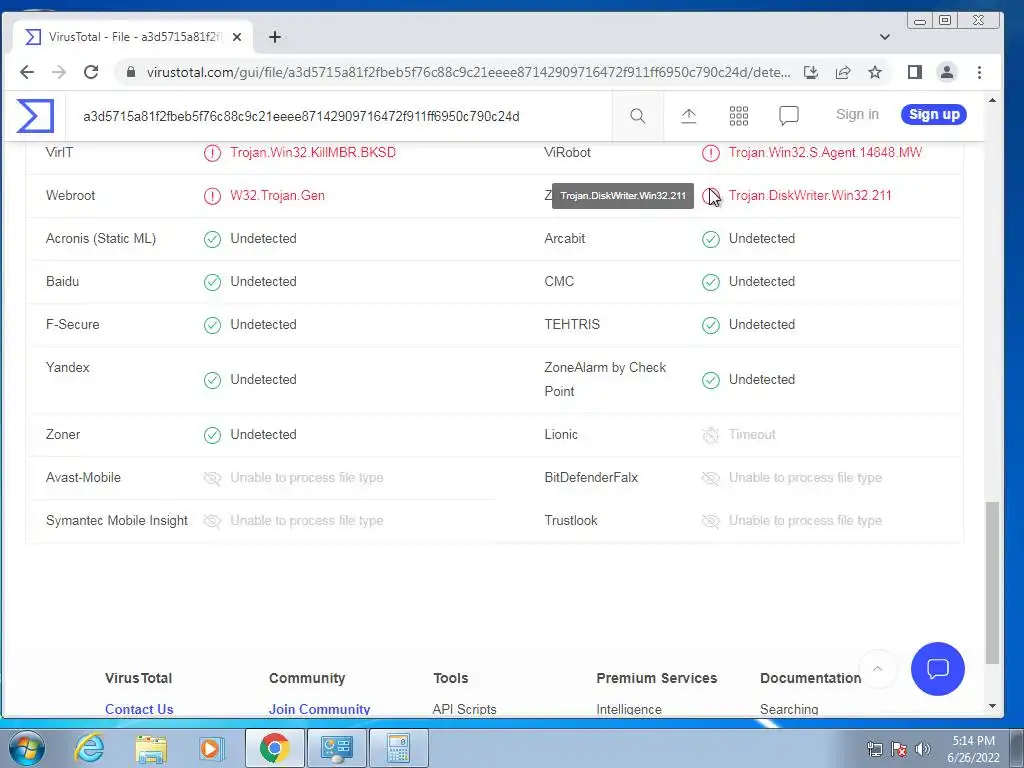
Task: Click the scroll-to-top circle button
Action: 878,669
